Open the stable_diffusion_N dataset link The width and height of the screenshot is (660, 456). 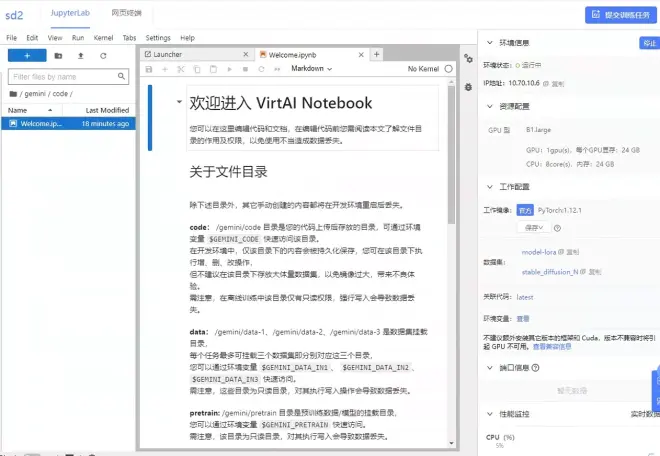[x=550, y=272]
